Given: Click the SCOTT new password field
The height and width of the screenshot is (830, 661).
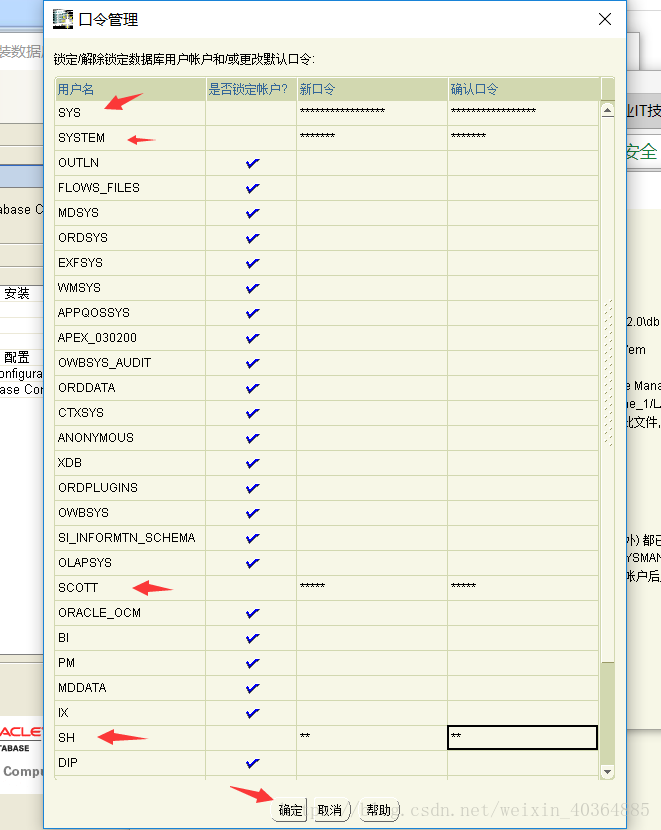Looking at the screenshot, I should point(372,588).
